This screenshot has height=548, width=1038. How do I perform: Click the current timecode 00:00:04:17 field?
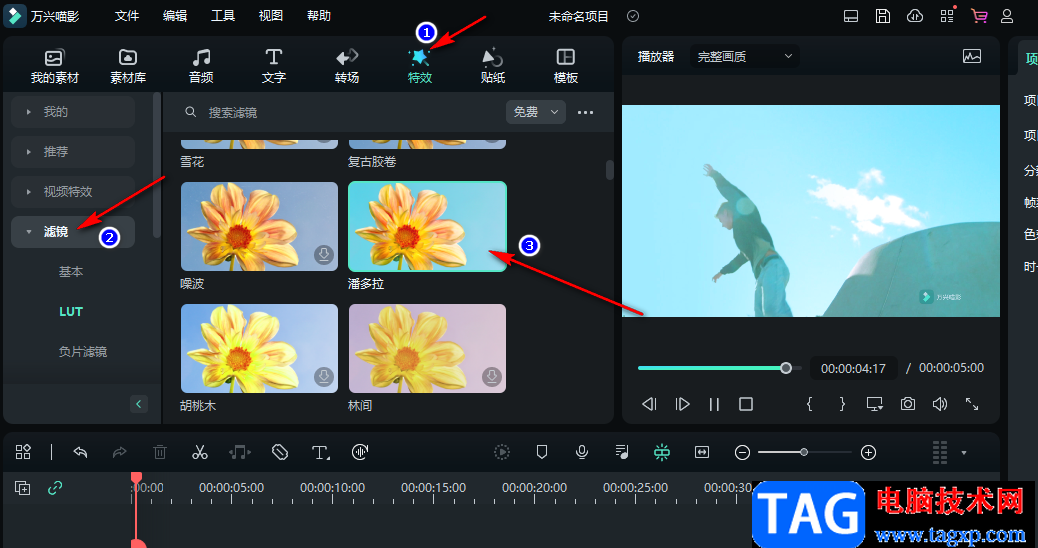pos(853,369)
